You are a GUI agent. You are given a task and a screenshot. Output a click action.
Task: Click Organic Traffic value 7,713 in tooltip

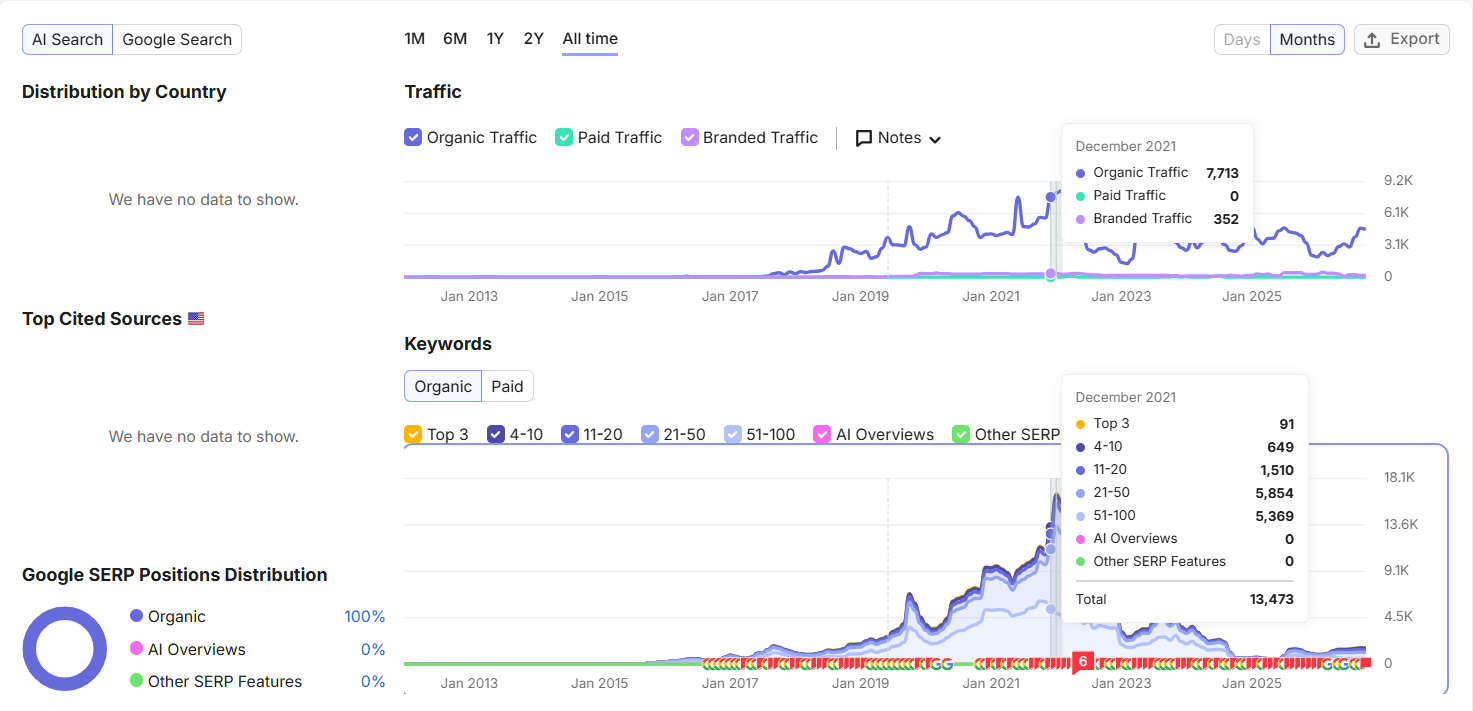[1222, 173]
